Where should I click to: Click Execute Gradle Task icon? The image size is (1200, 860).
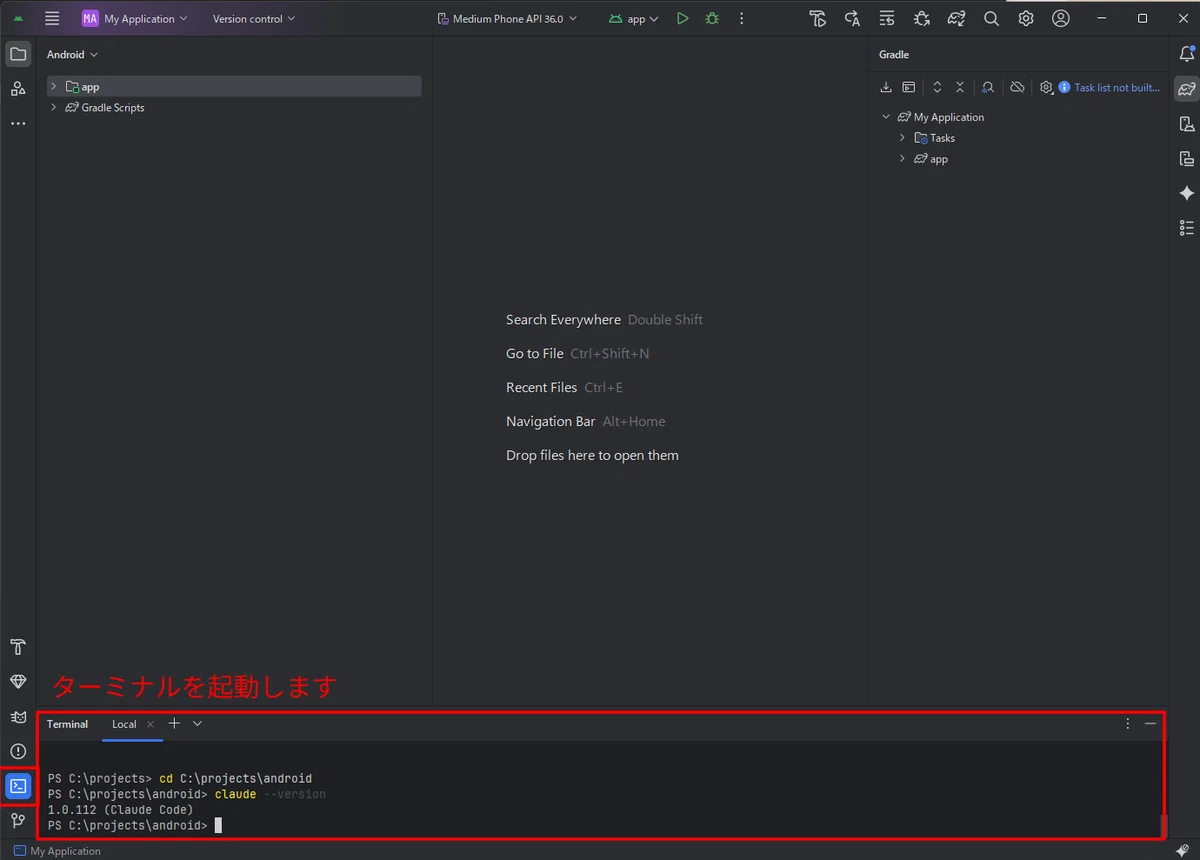(909, 87)
